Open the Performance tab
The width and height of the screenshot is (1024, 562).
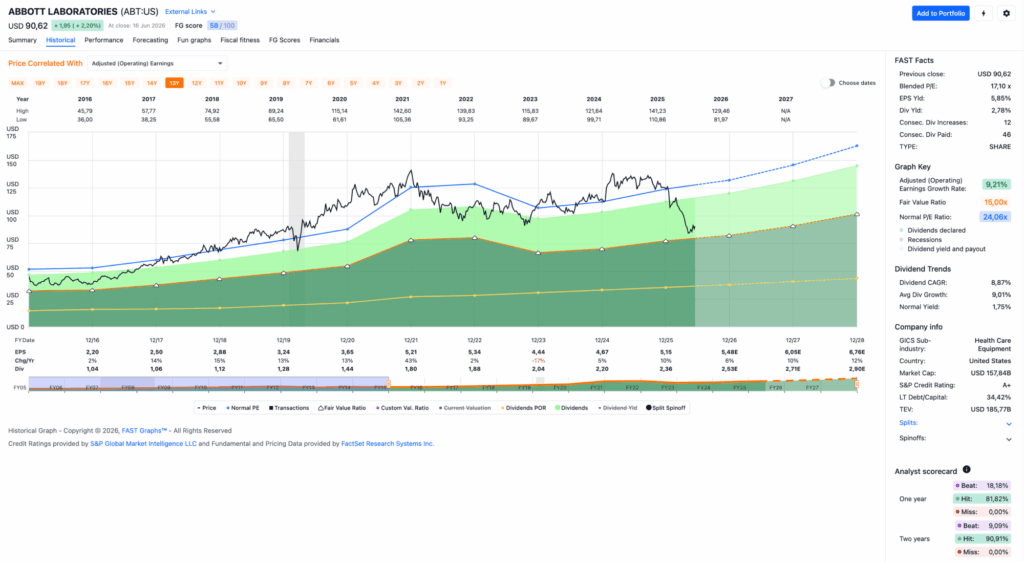point(104,40)
